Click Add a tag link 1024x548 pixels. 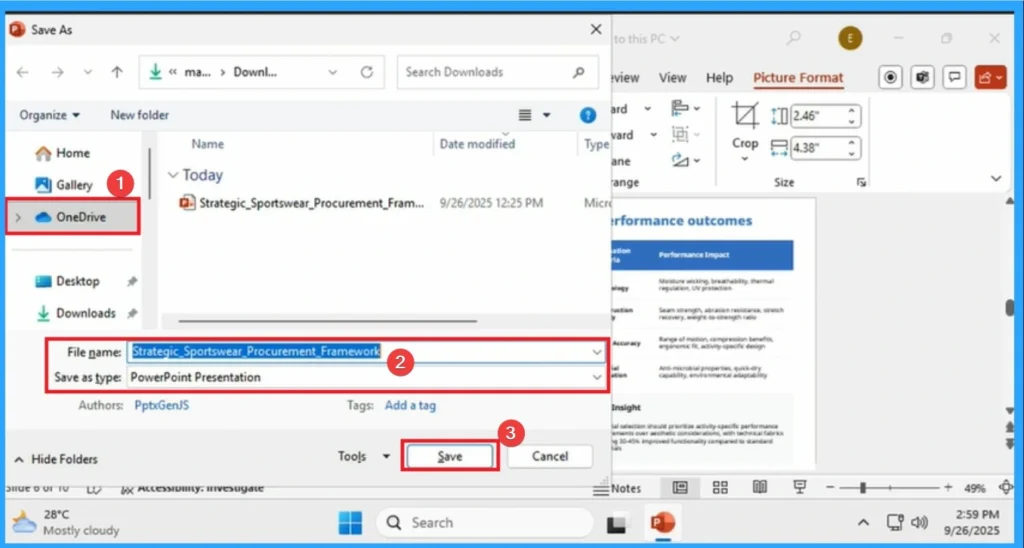(x=410, y=406)
